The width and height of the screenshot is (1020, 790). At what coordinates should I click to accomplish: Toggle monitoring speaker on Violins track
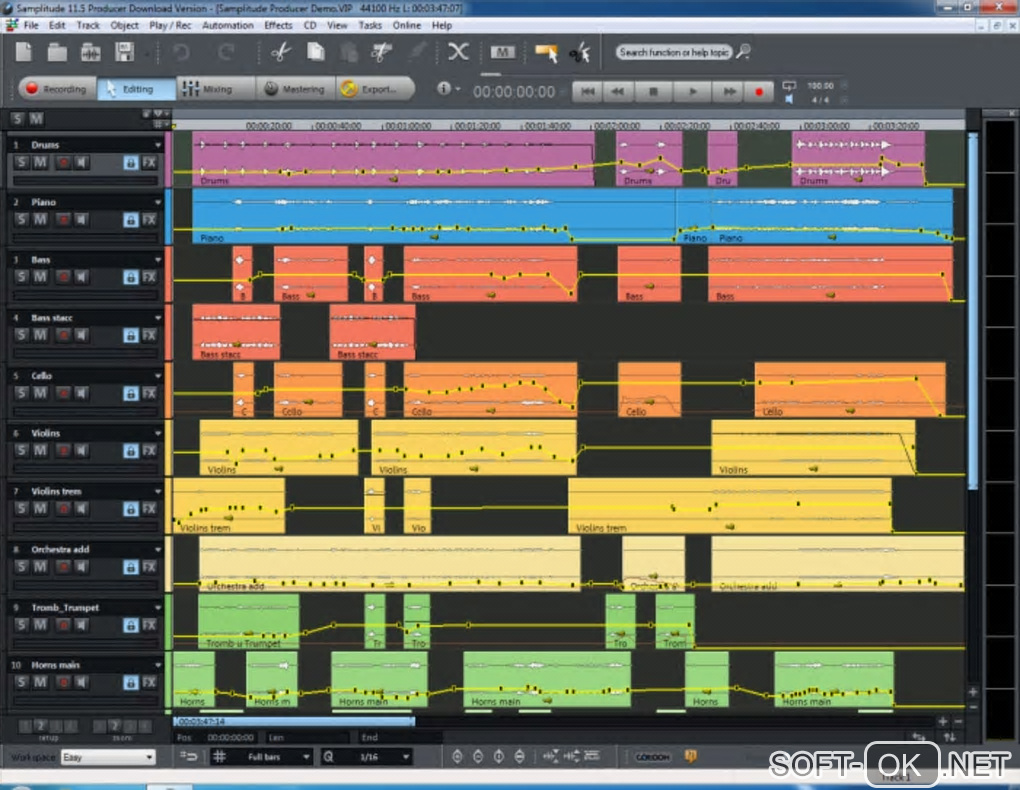coord(81,450)
